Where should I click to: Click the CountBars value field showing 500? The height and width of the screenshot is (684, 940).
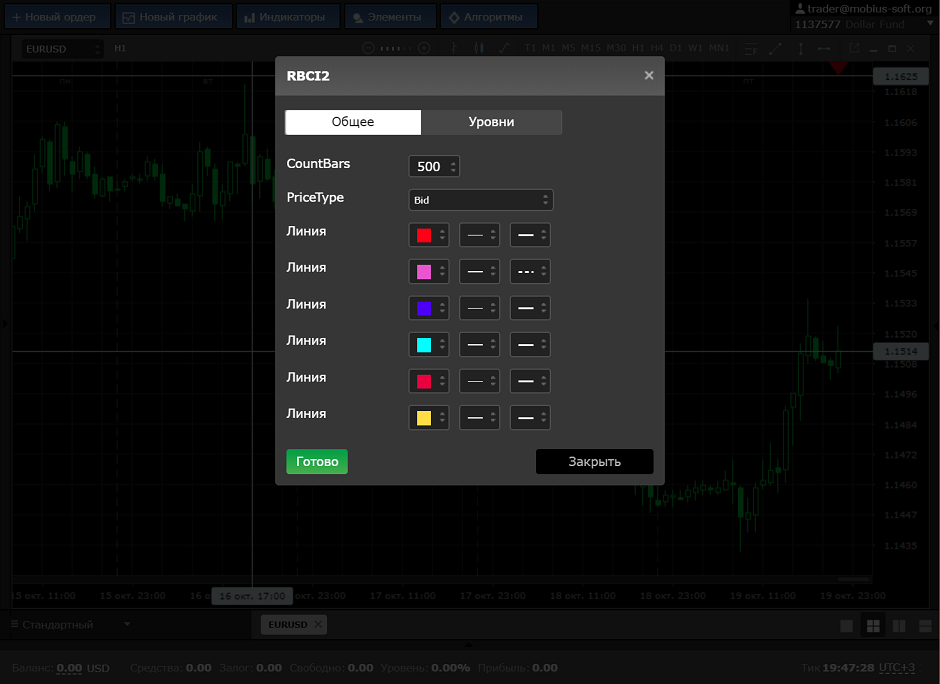[x=430, y=167]
